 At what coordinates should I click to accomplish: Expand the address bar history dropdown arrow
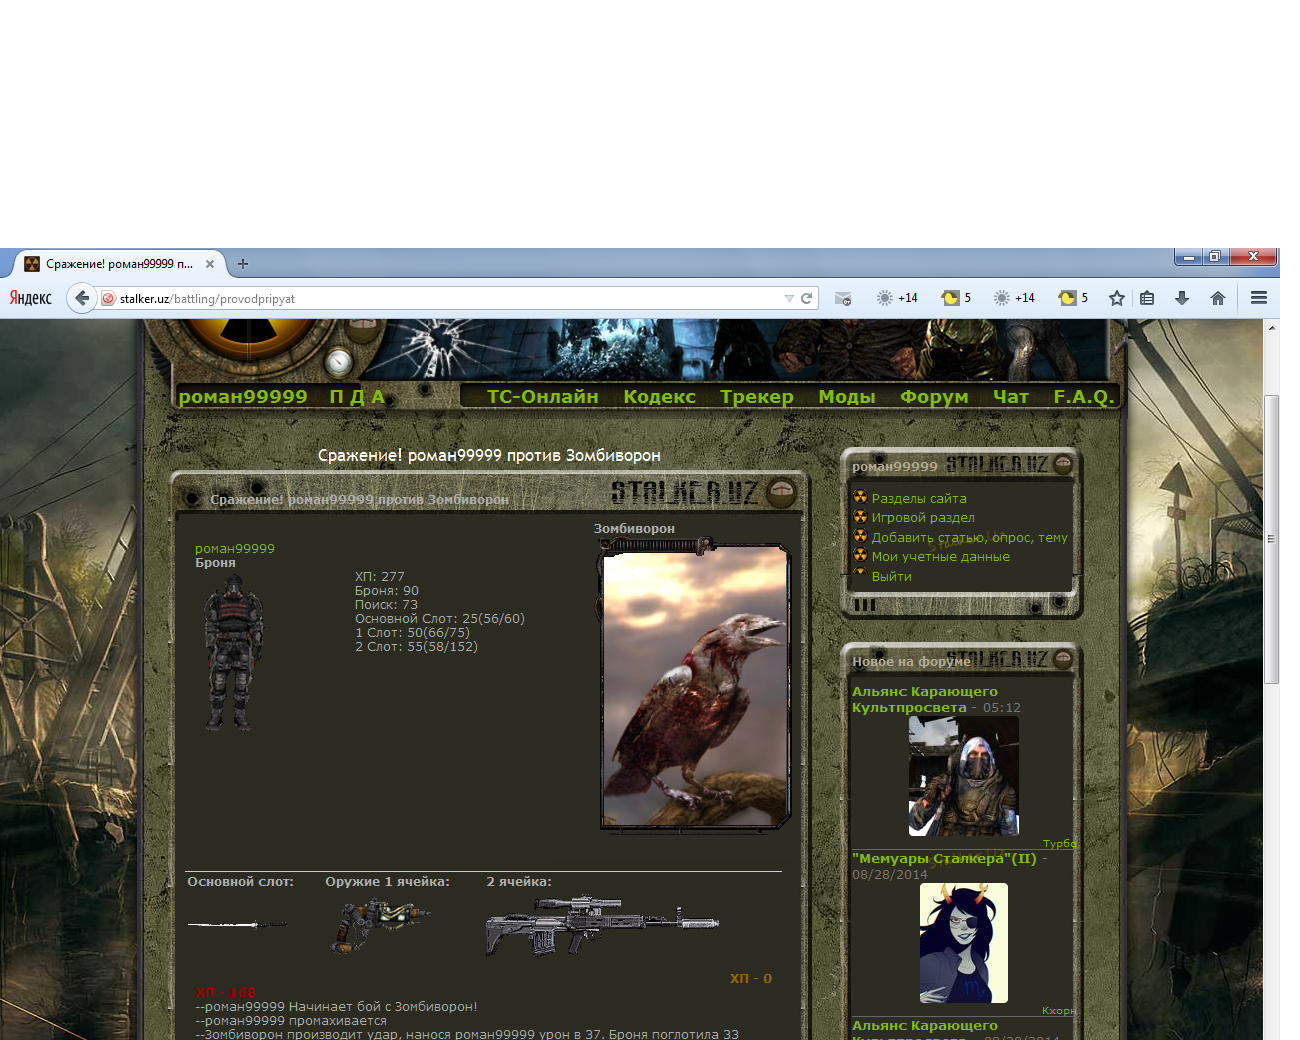coord(789,298)
